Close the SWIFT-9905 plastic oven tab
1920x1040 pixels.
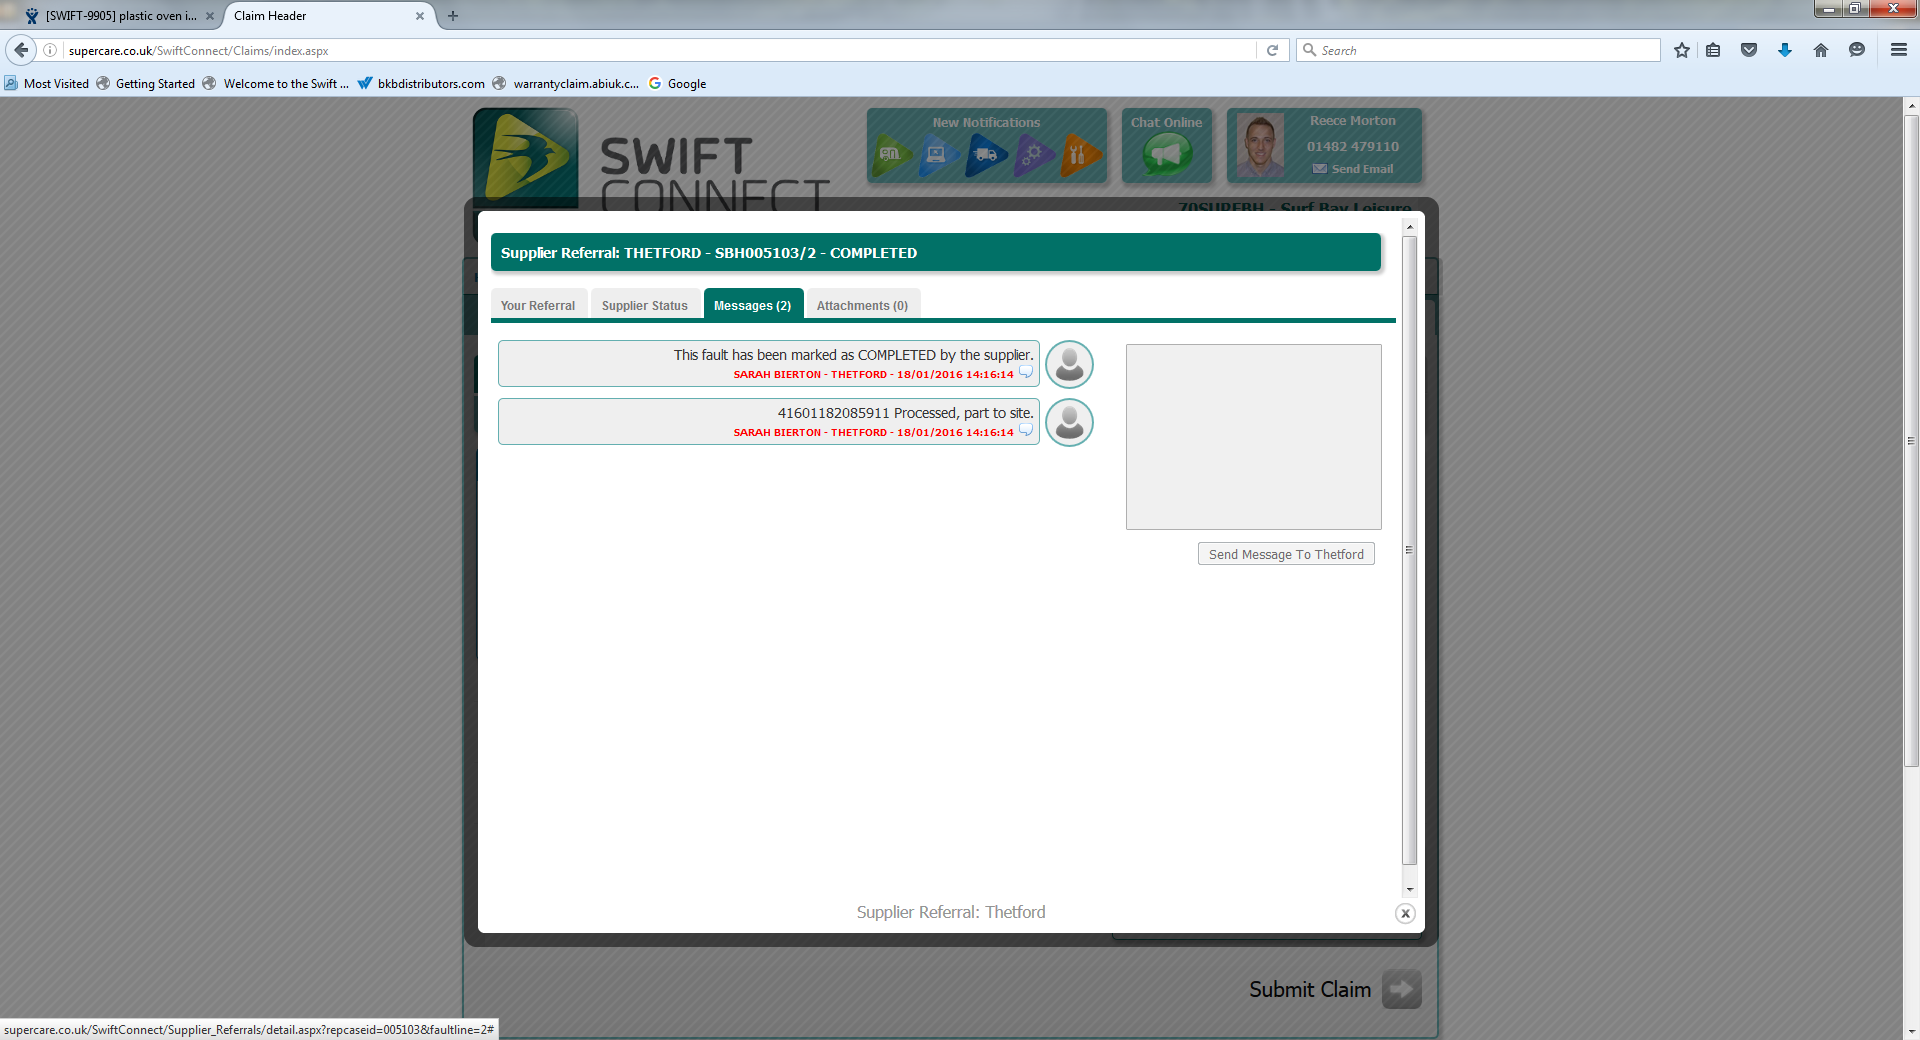pos(210,16)
